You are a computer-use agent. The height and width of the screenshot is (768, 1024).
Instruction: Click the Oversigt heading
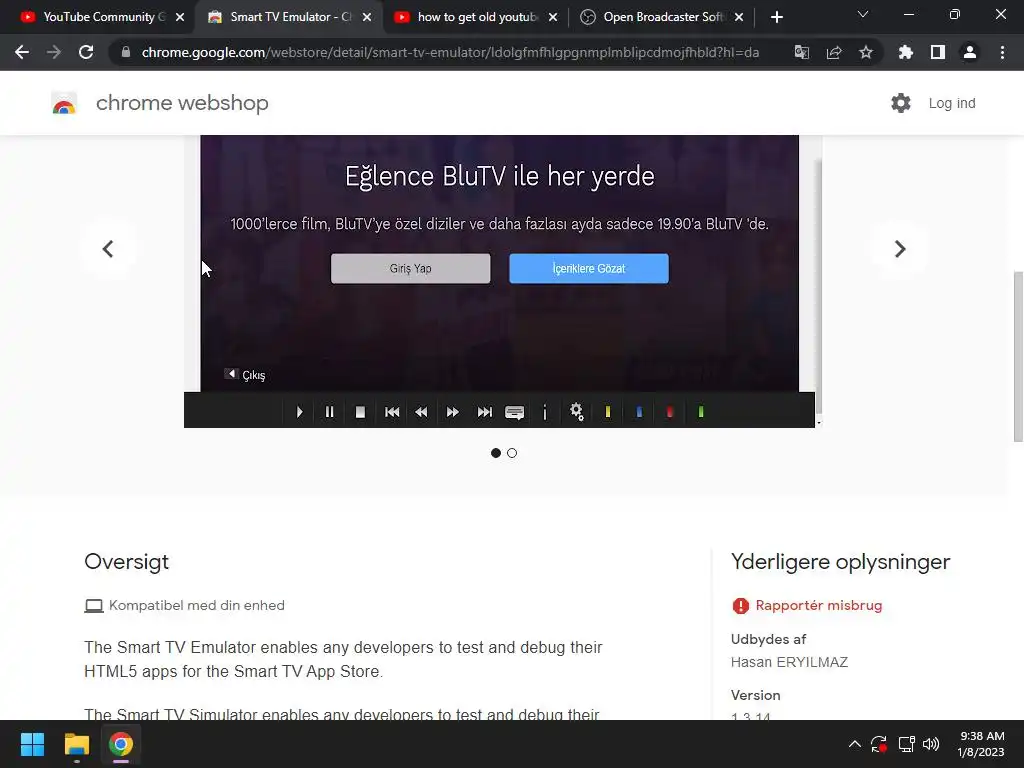click(127, 562)
